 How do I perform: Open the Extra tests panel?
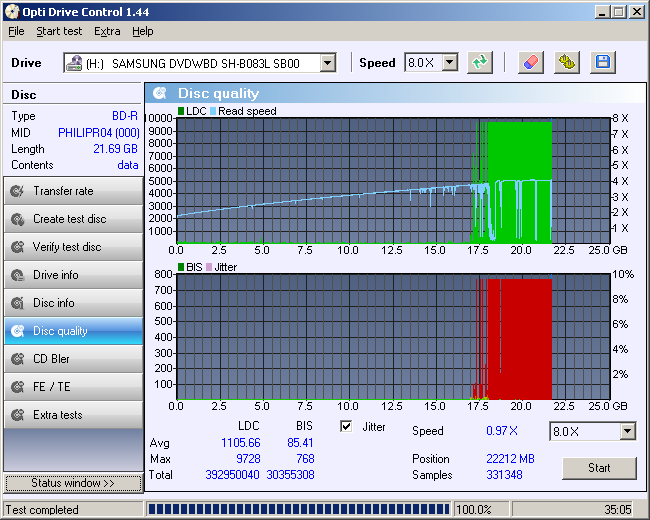[x=73, y=415]
